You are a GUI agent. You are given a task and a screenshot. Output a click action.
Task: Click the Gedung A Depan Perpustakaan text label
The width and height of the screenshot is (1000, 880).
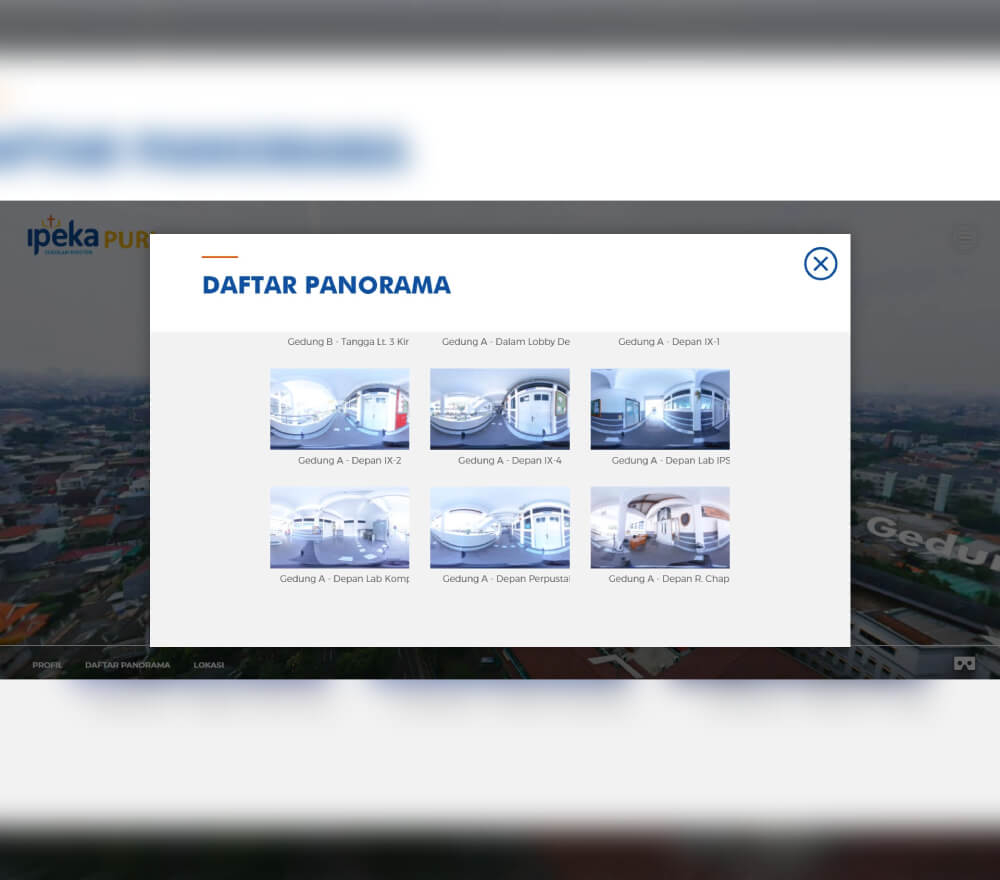click(x=505, y=579)
